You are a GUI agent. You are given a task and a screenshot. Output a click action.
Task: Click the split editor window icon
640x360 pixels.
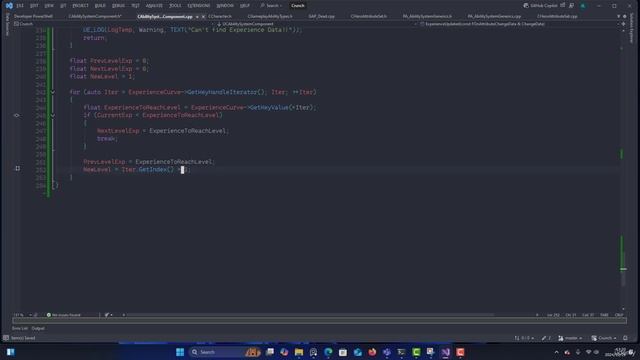pyautogui.click(x=623, y=24)
